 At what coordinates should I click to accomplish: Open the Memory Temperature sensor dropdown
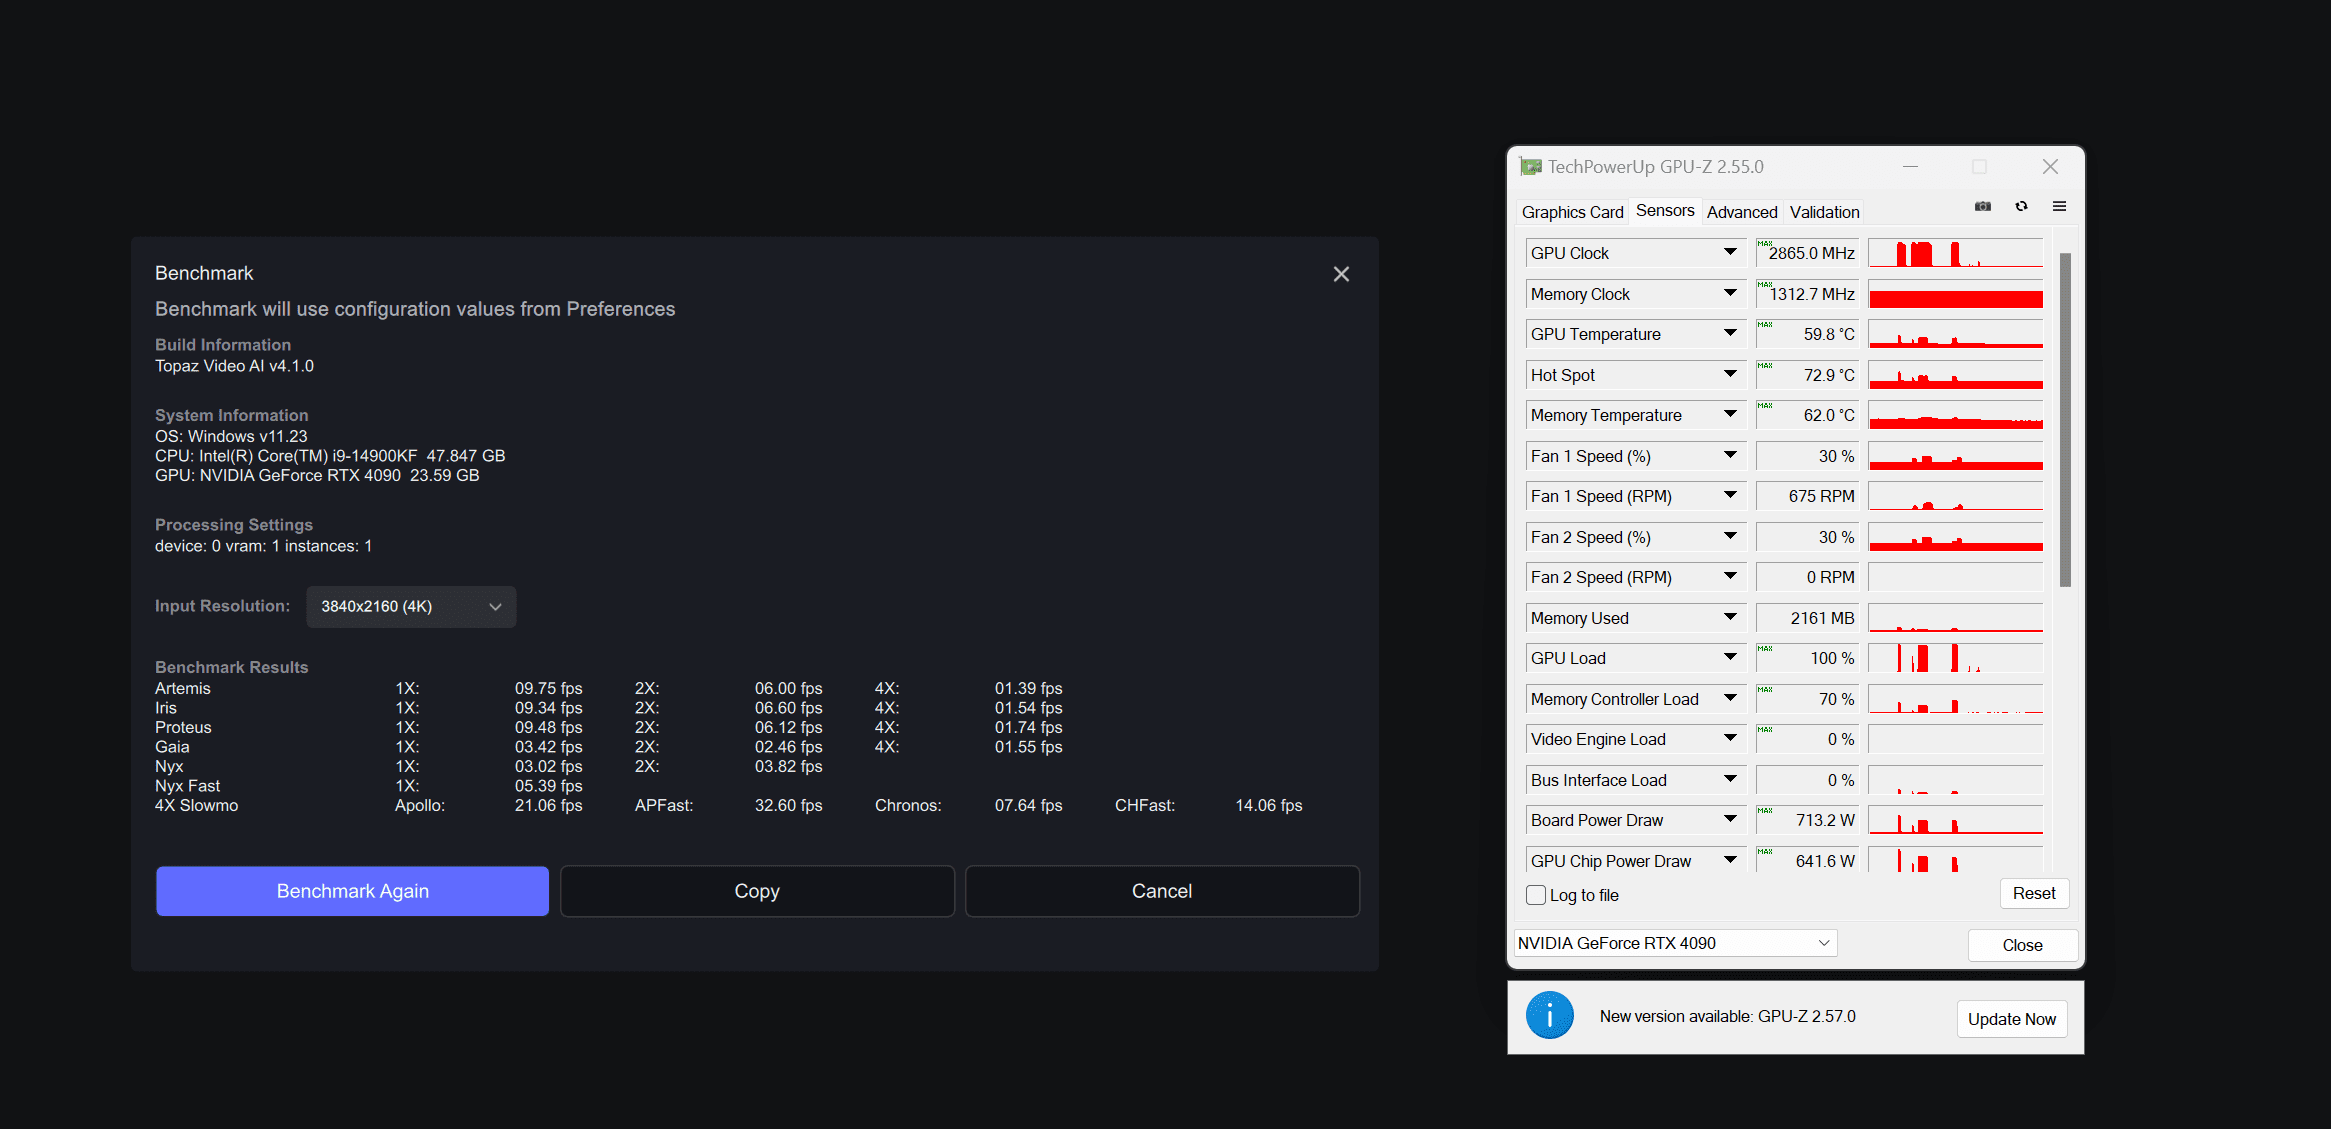click(1730, 415)
